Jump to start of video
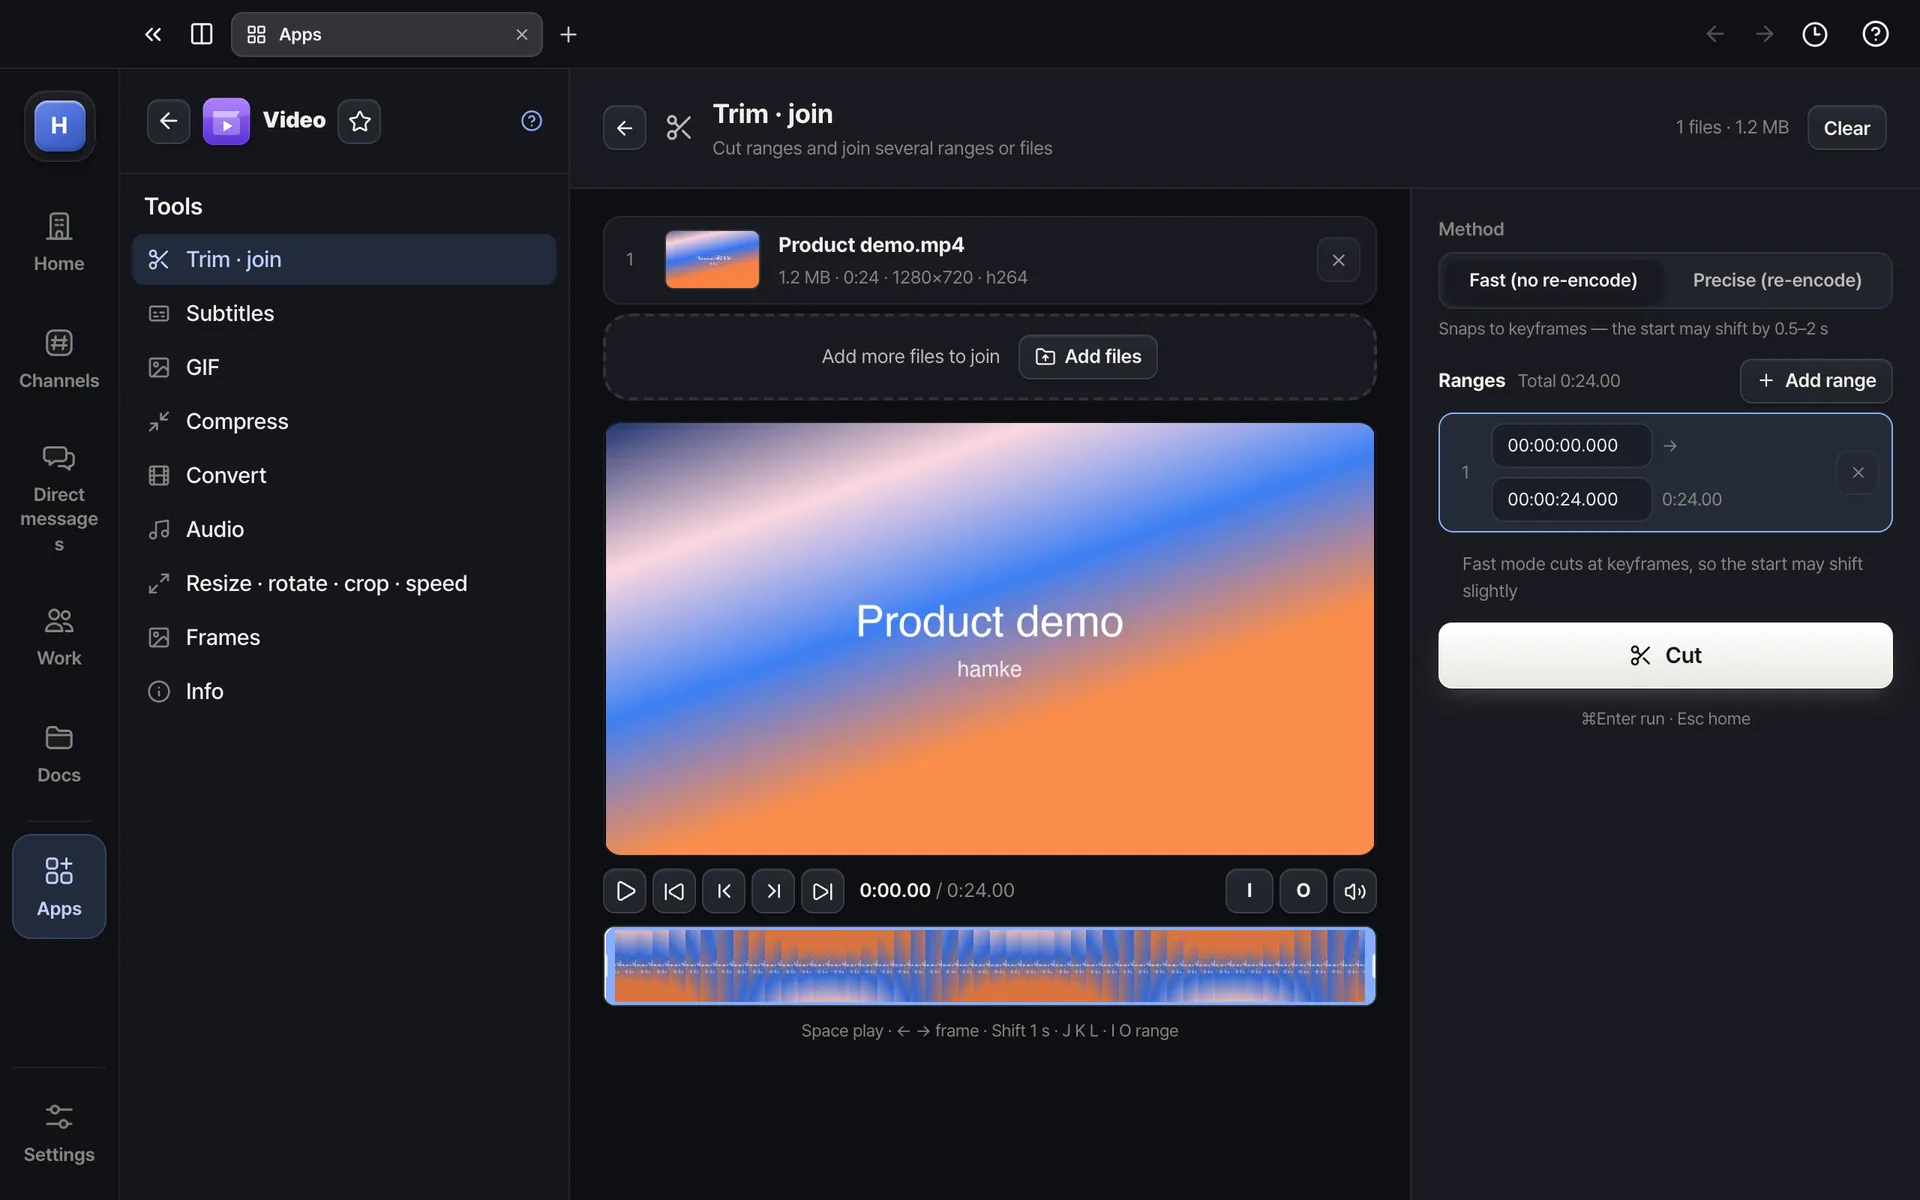The height and width of the screenshot is (1200, 1920). click(674, 891)
